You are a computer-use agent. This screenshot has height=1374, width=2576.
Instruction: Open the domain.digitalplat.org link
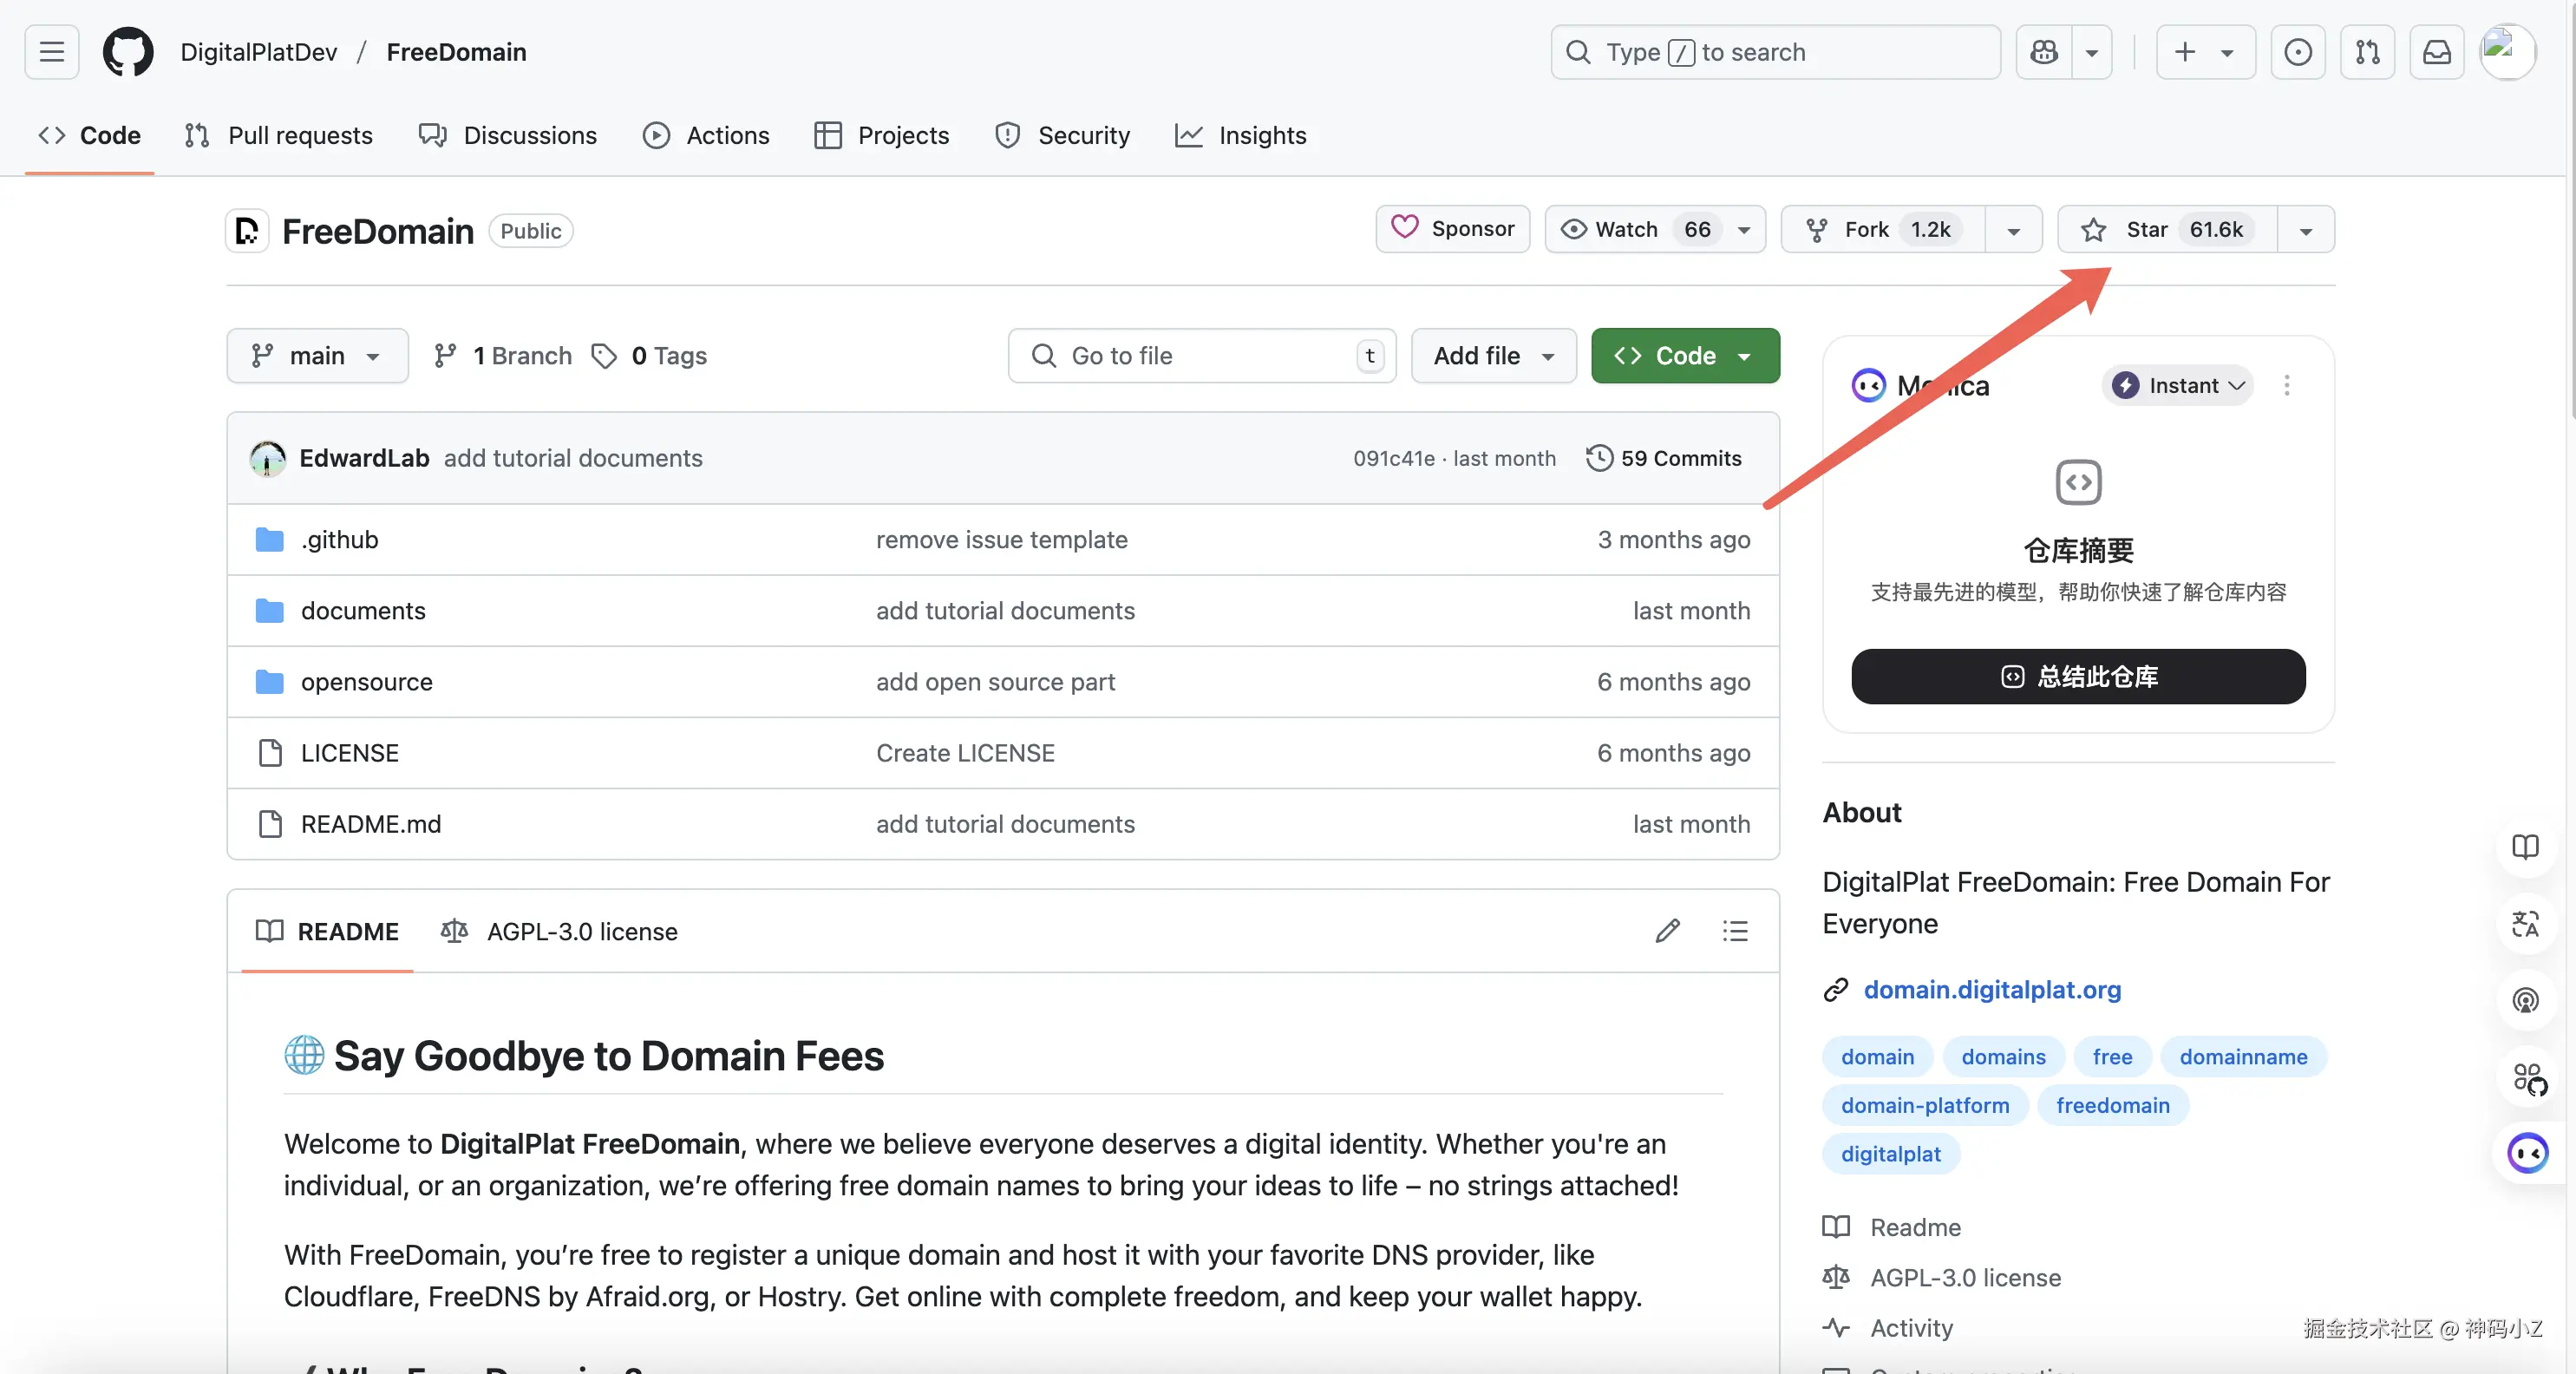coord(1991,990)
